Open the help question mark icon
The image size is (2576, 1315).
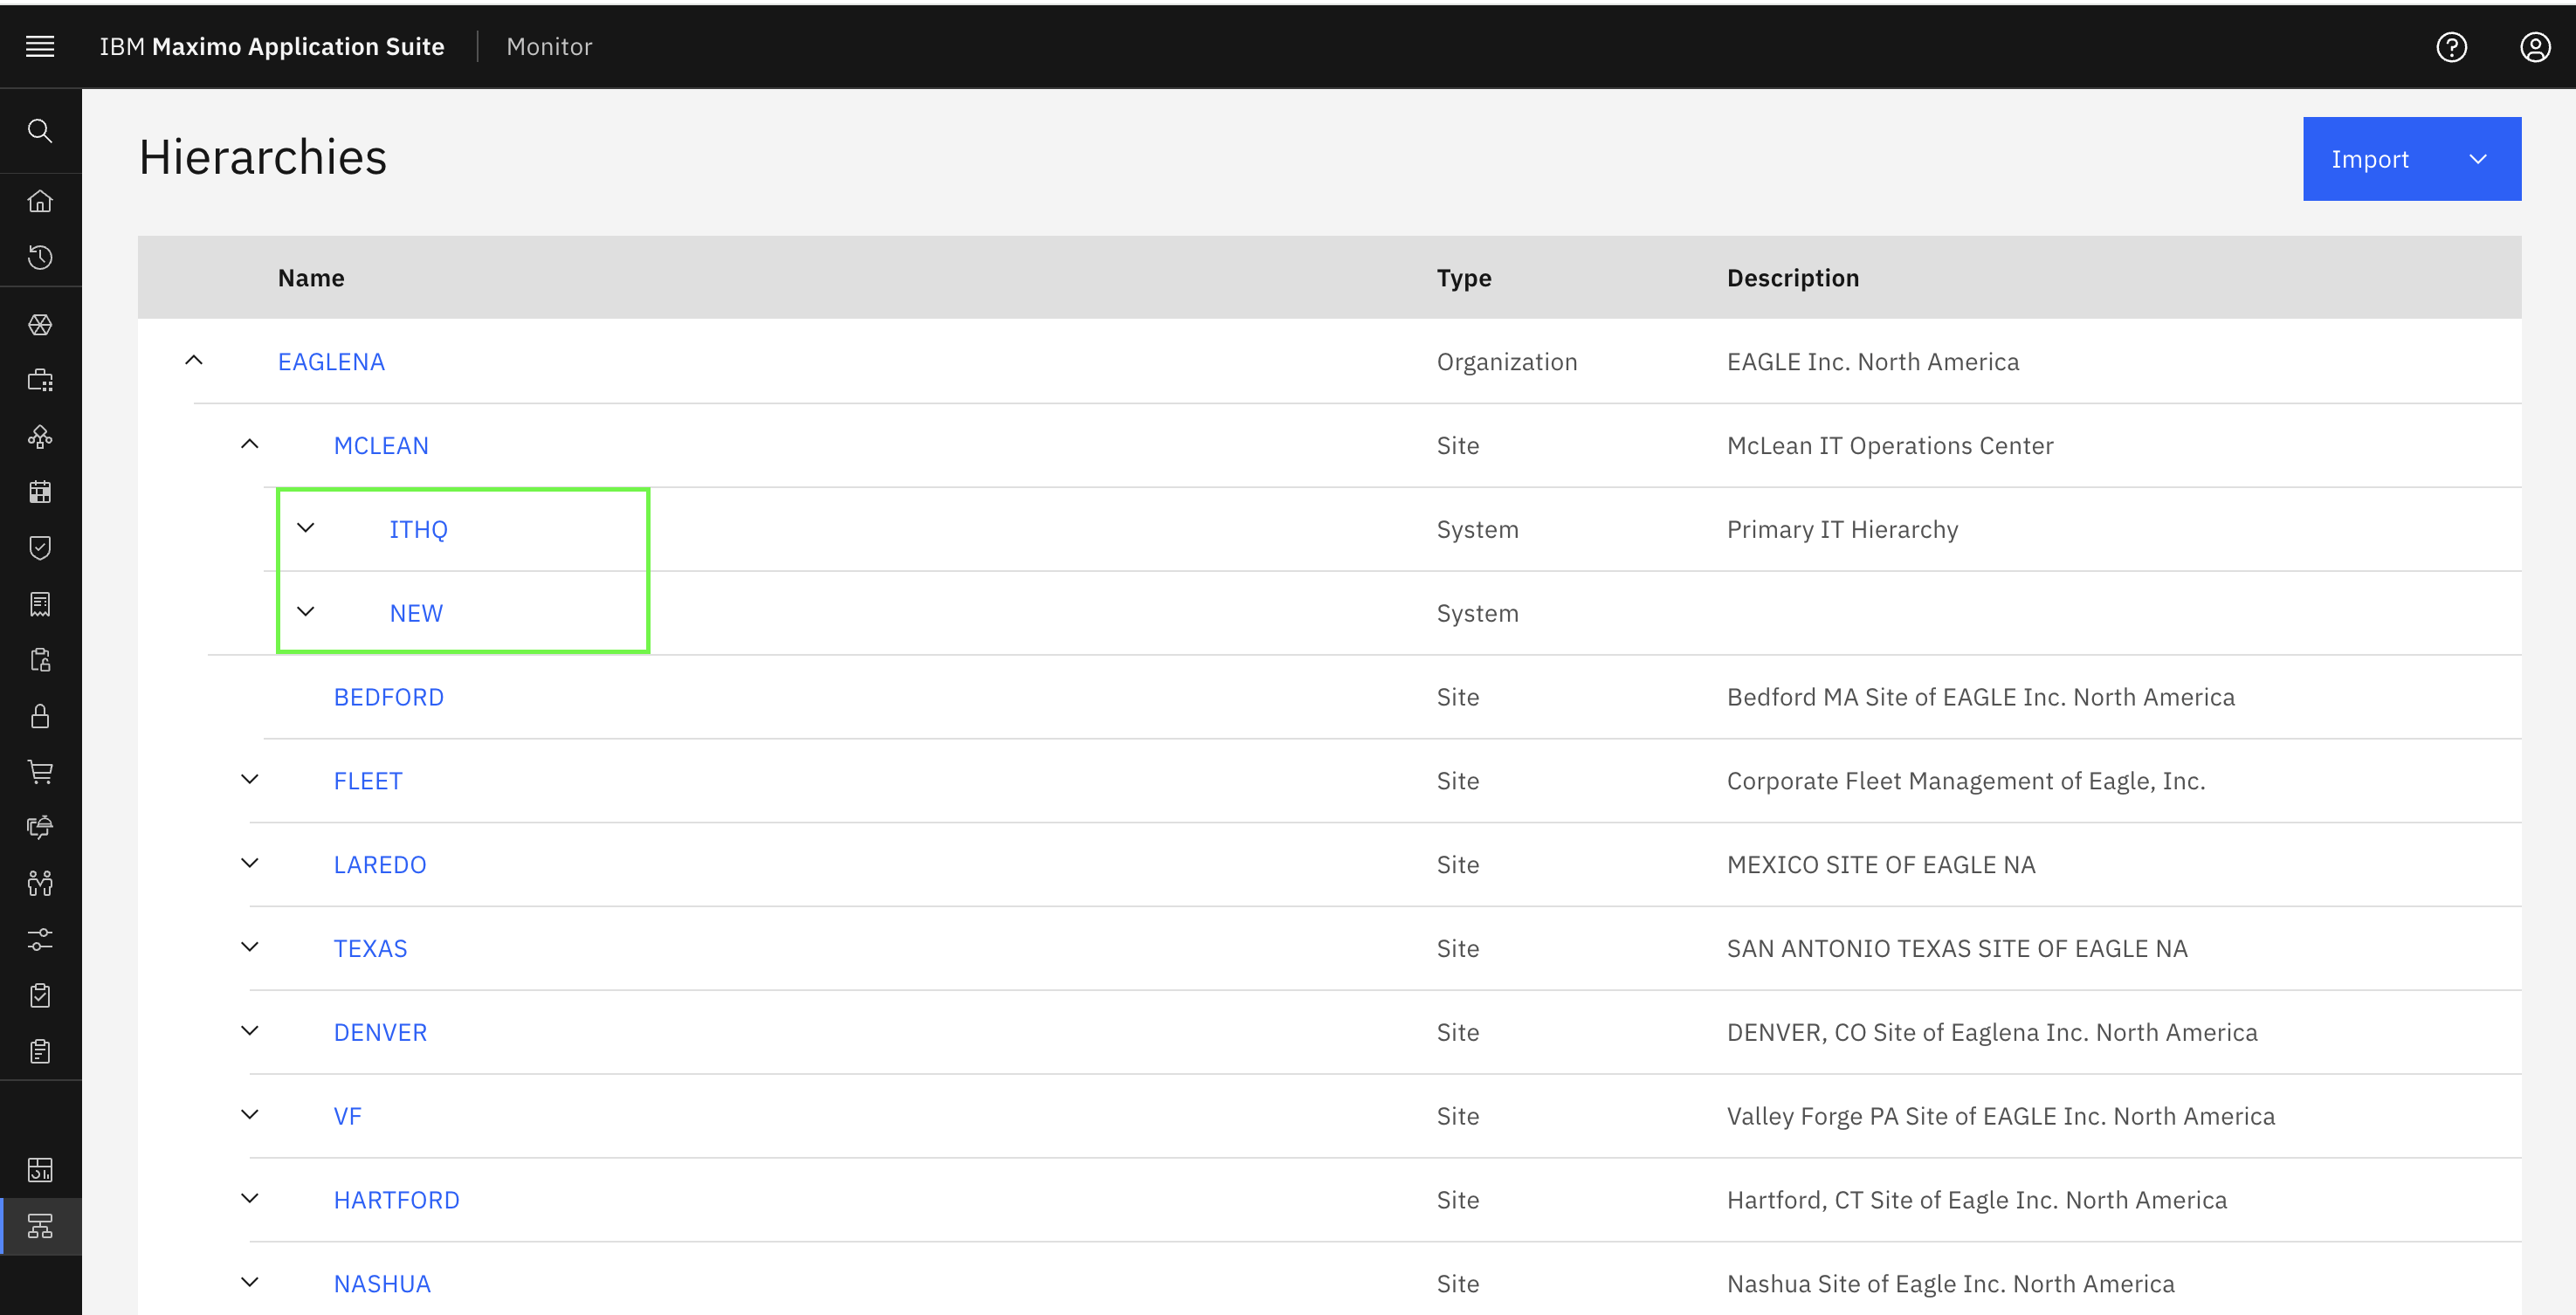2451,47
